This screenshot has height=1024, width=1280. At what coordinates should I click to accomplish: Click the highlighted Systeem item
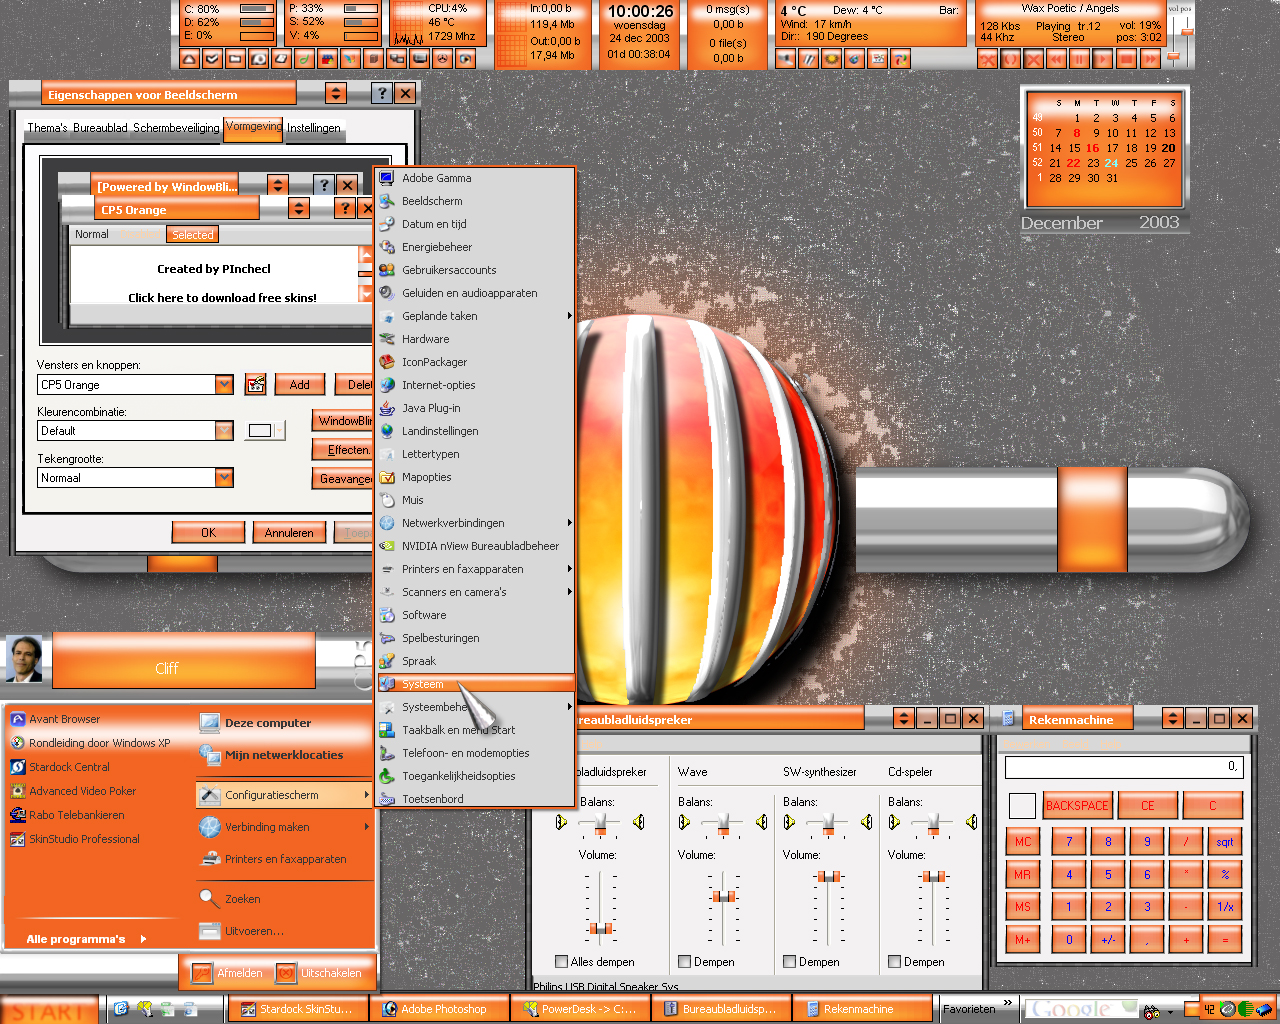click(x=475, y=684)
